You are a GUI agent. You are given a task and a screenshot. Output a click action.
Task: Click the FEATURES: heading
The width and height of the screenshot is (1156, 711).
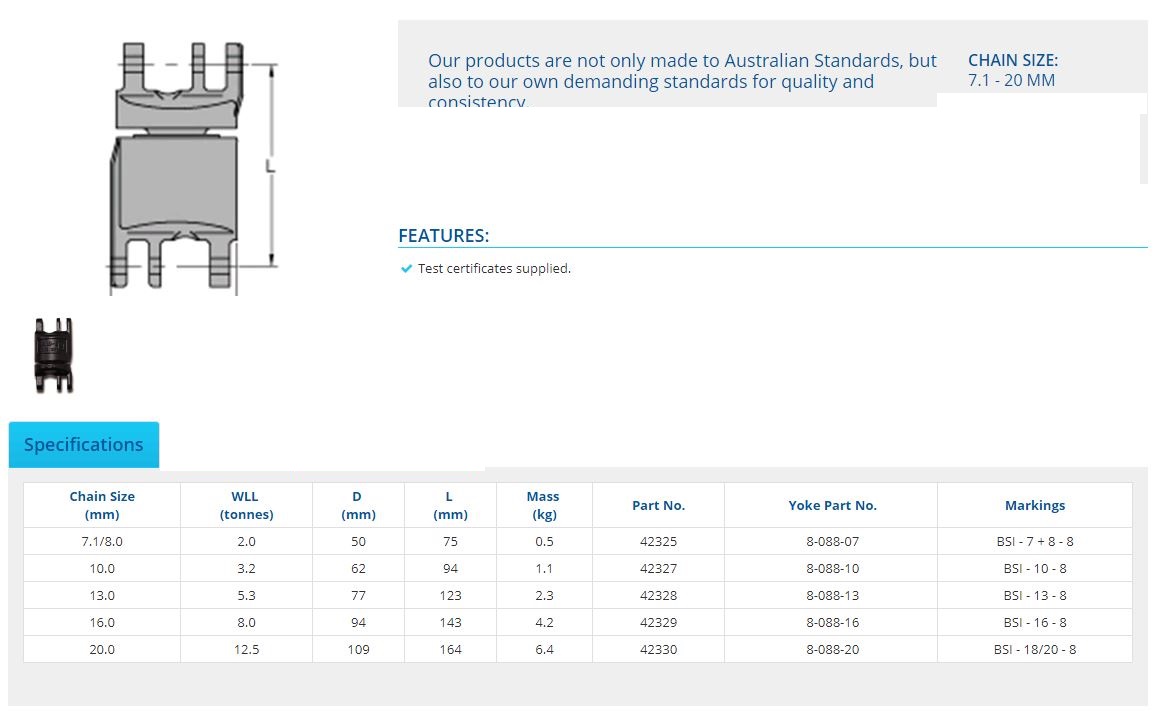pos(444,236)
